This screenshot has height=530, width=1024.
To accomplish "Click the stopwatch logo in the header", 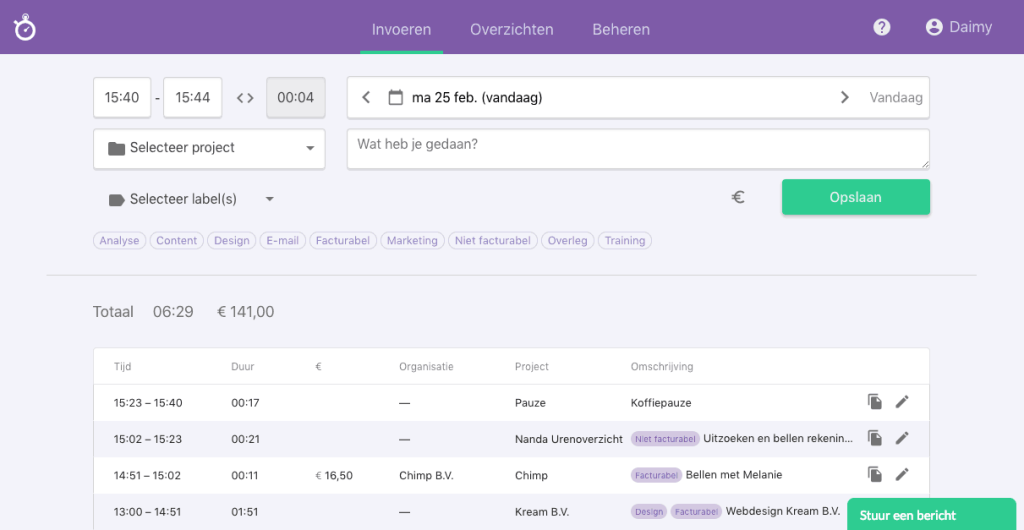I will (25, 28).
